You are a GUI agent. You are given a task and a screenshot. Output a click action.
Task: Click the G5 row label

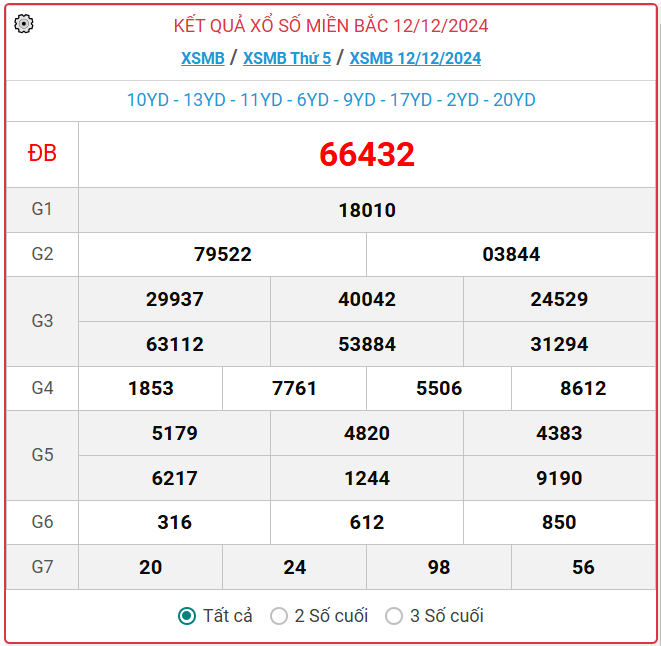click(x=42, y=455)
